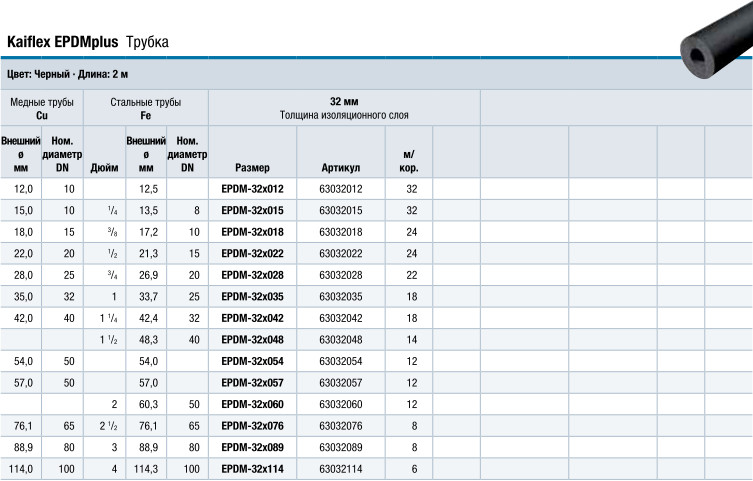Select cell 'EPDM-32x057'
This screenshot has height=481, width=753.
(252, 383)
